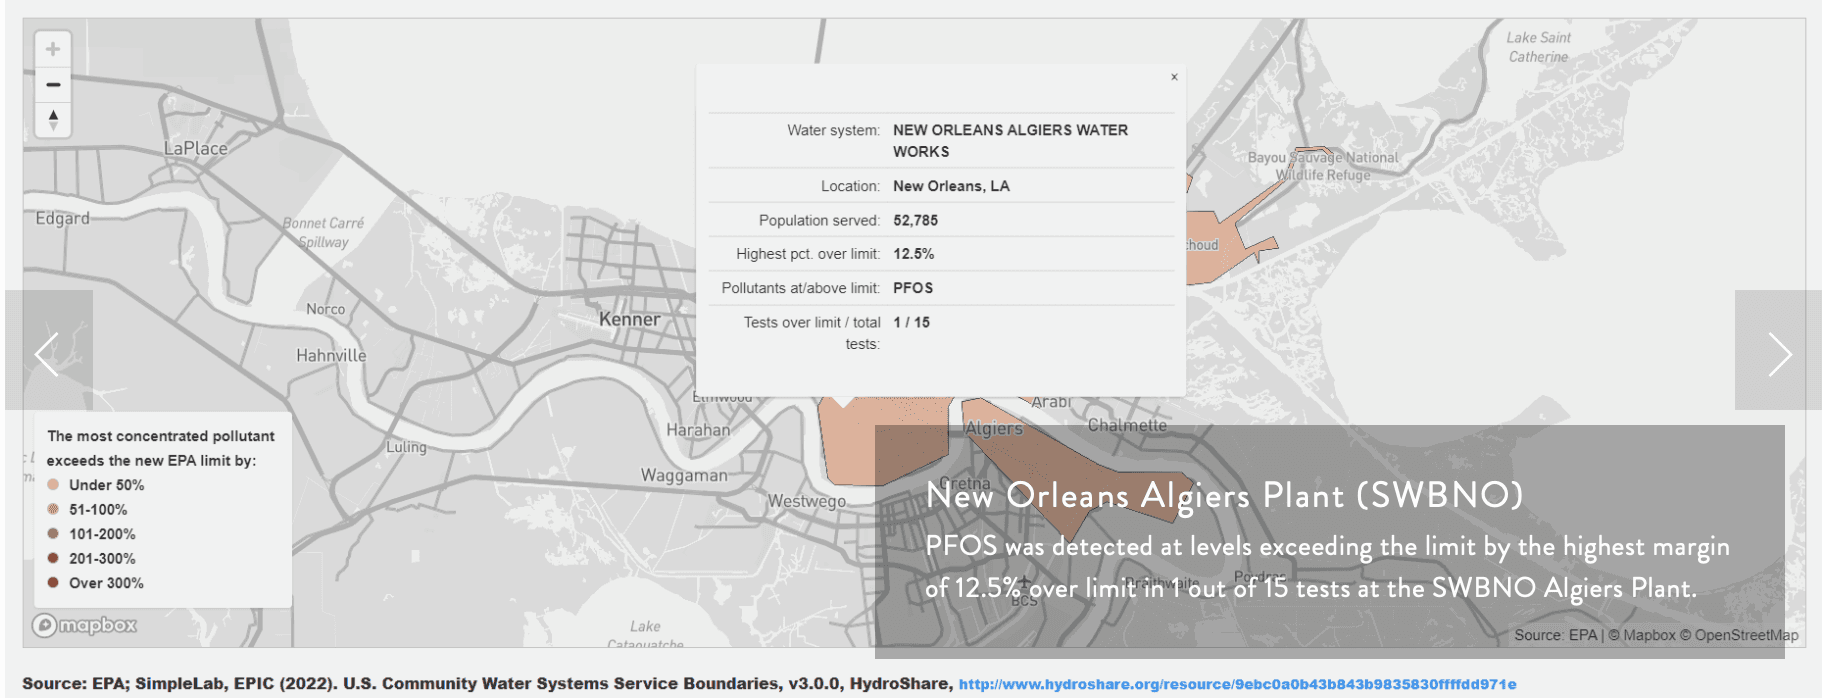Click the Hahnville map label
Screen dimensions: 1822x698
point(331,355)
